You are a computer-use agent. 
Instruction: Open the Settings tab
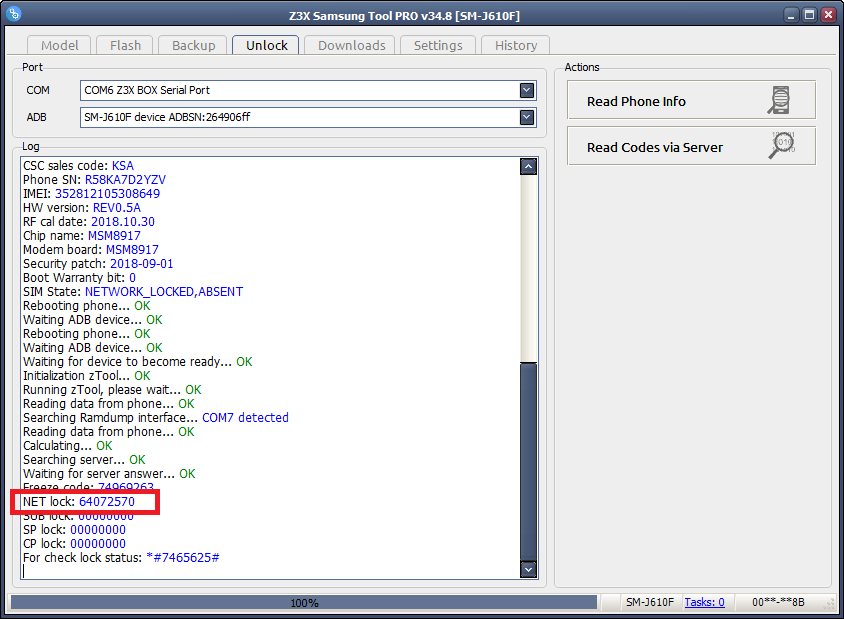click(x=438, y=45)
